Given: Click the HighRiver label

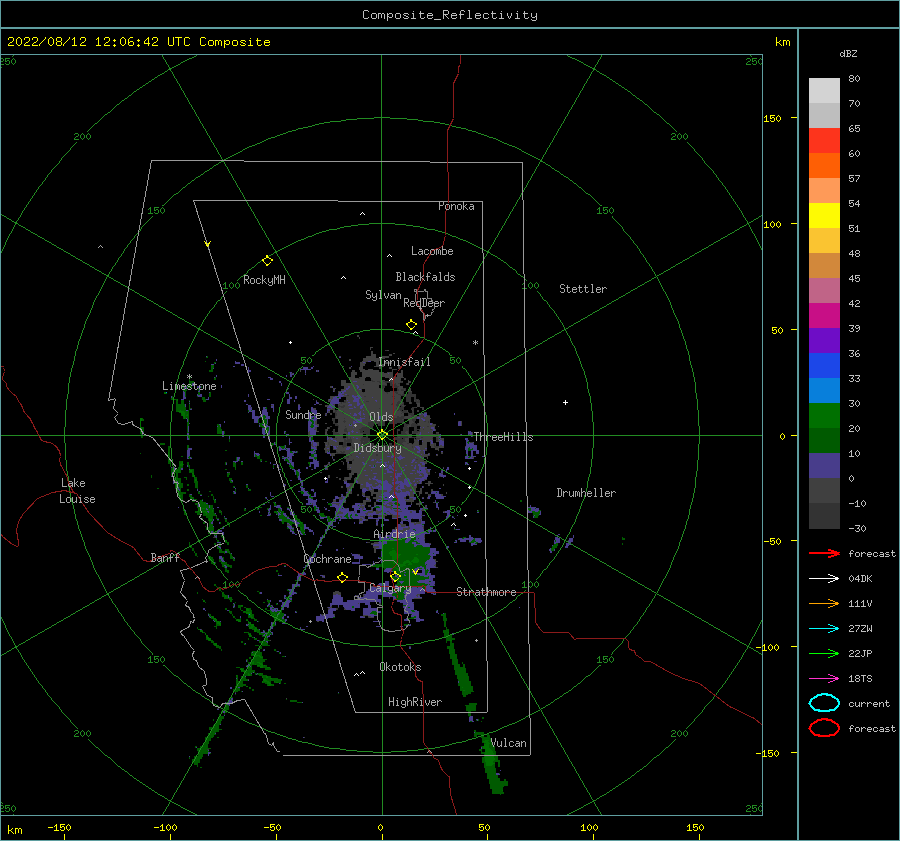Looking at the screenshot, I should [415, 702].
